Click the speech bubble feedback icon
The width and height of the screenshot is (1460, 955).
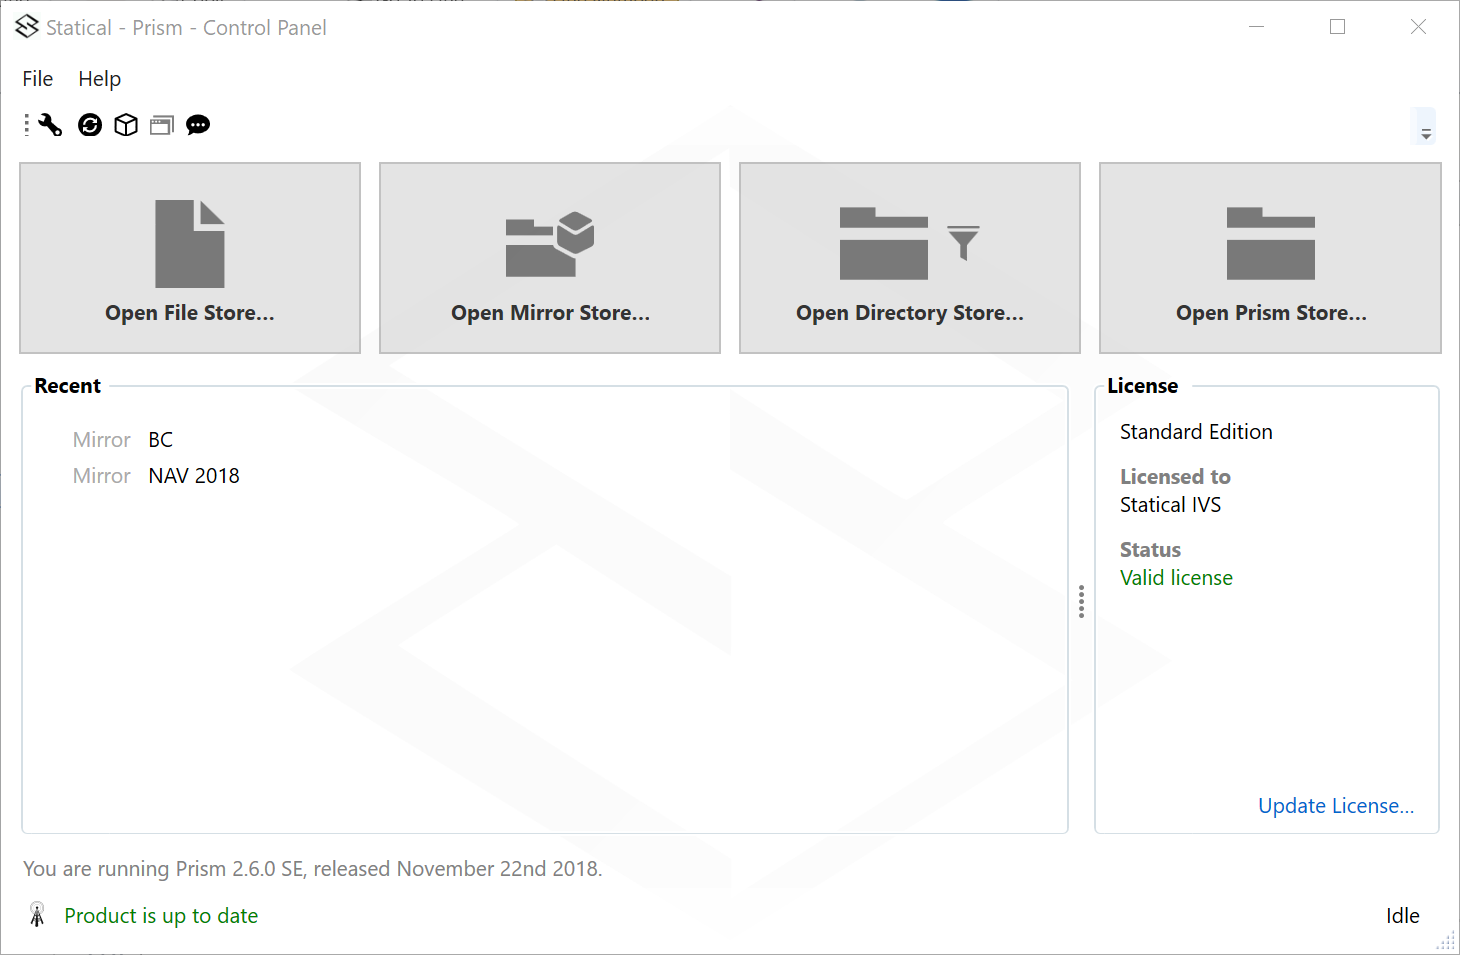coord(198,125)
